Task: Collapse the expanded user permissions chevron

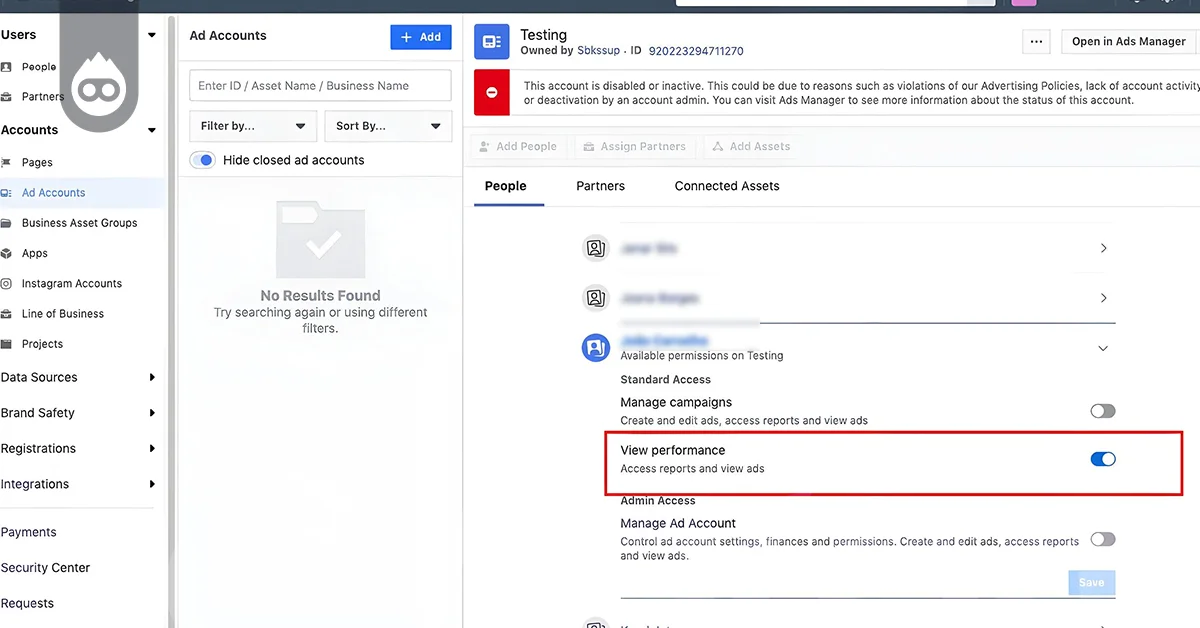Action: 1103,348
